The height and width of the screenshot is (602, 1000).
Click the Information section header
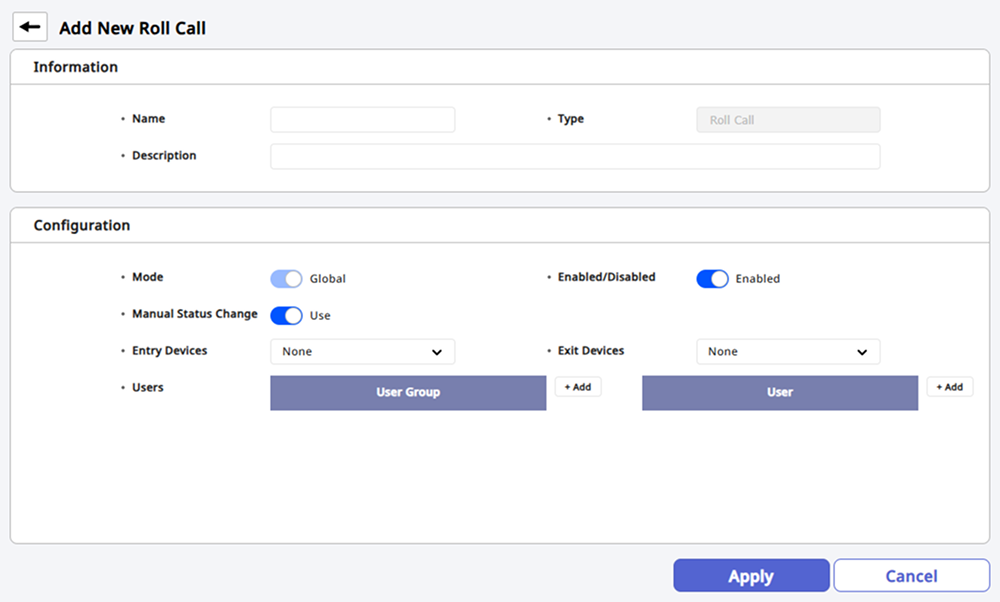pos(76,68)
